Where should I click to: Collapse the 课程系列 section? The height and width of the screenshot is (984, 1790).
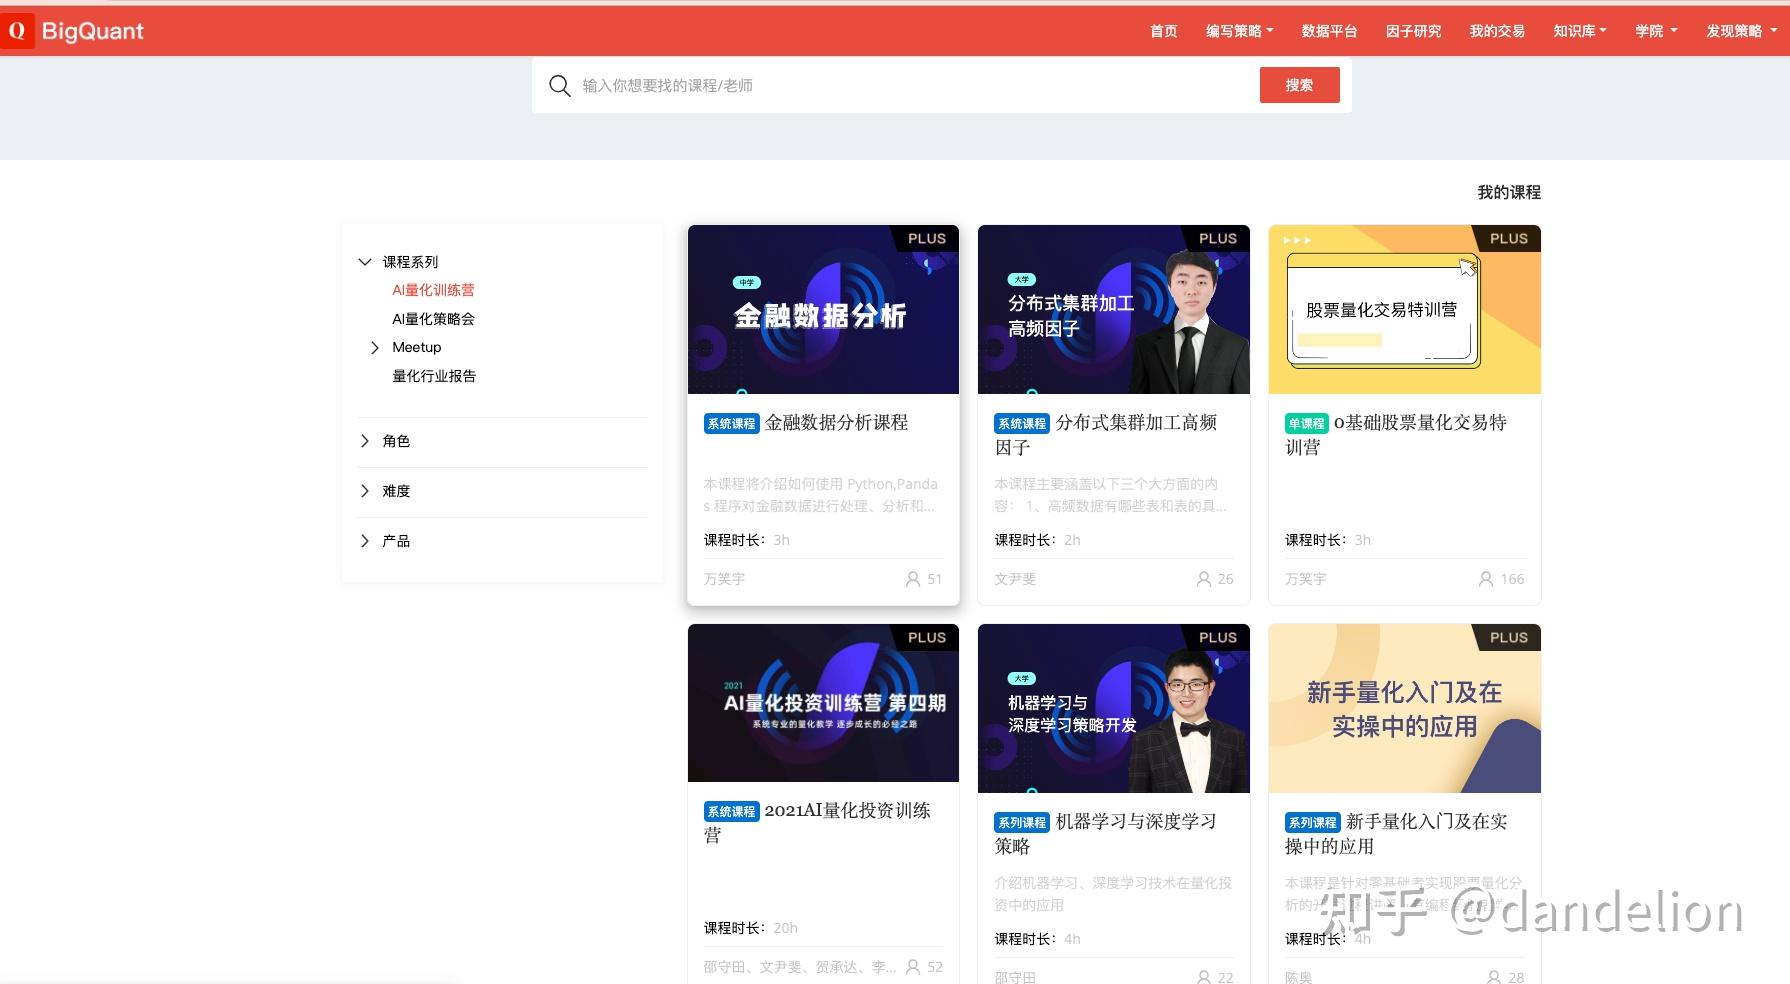[x=366, y=261]
